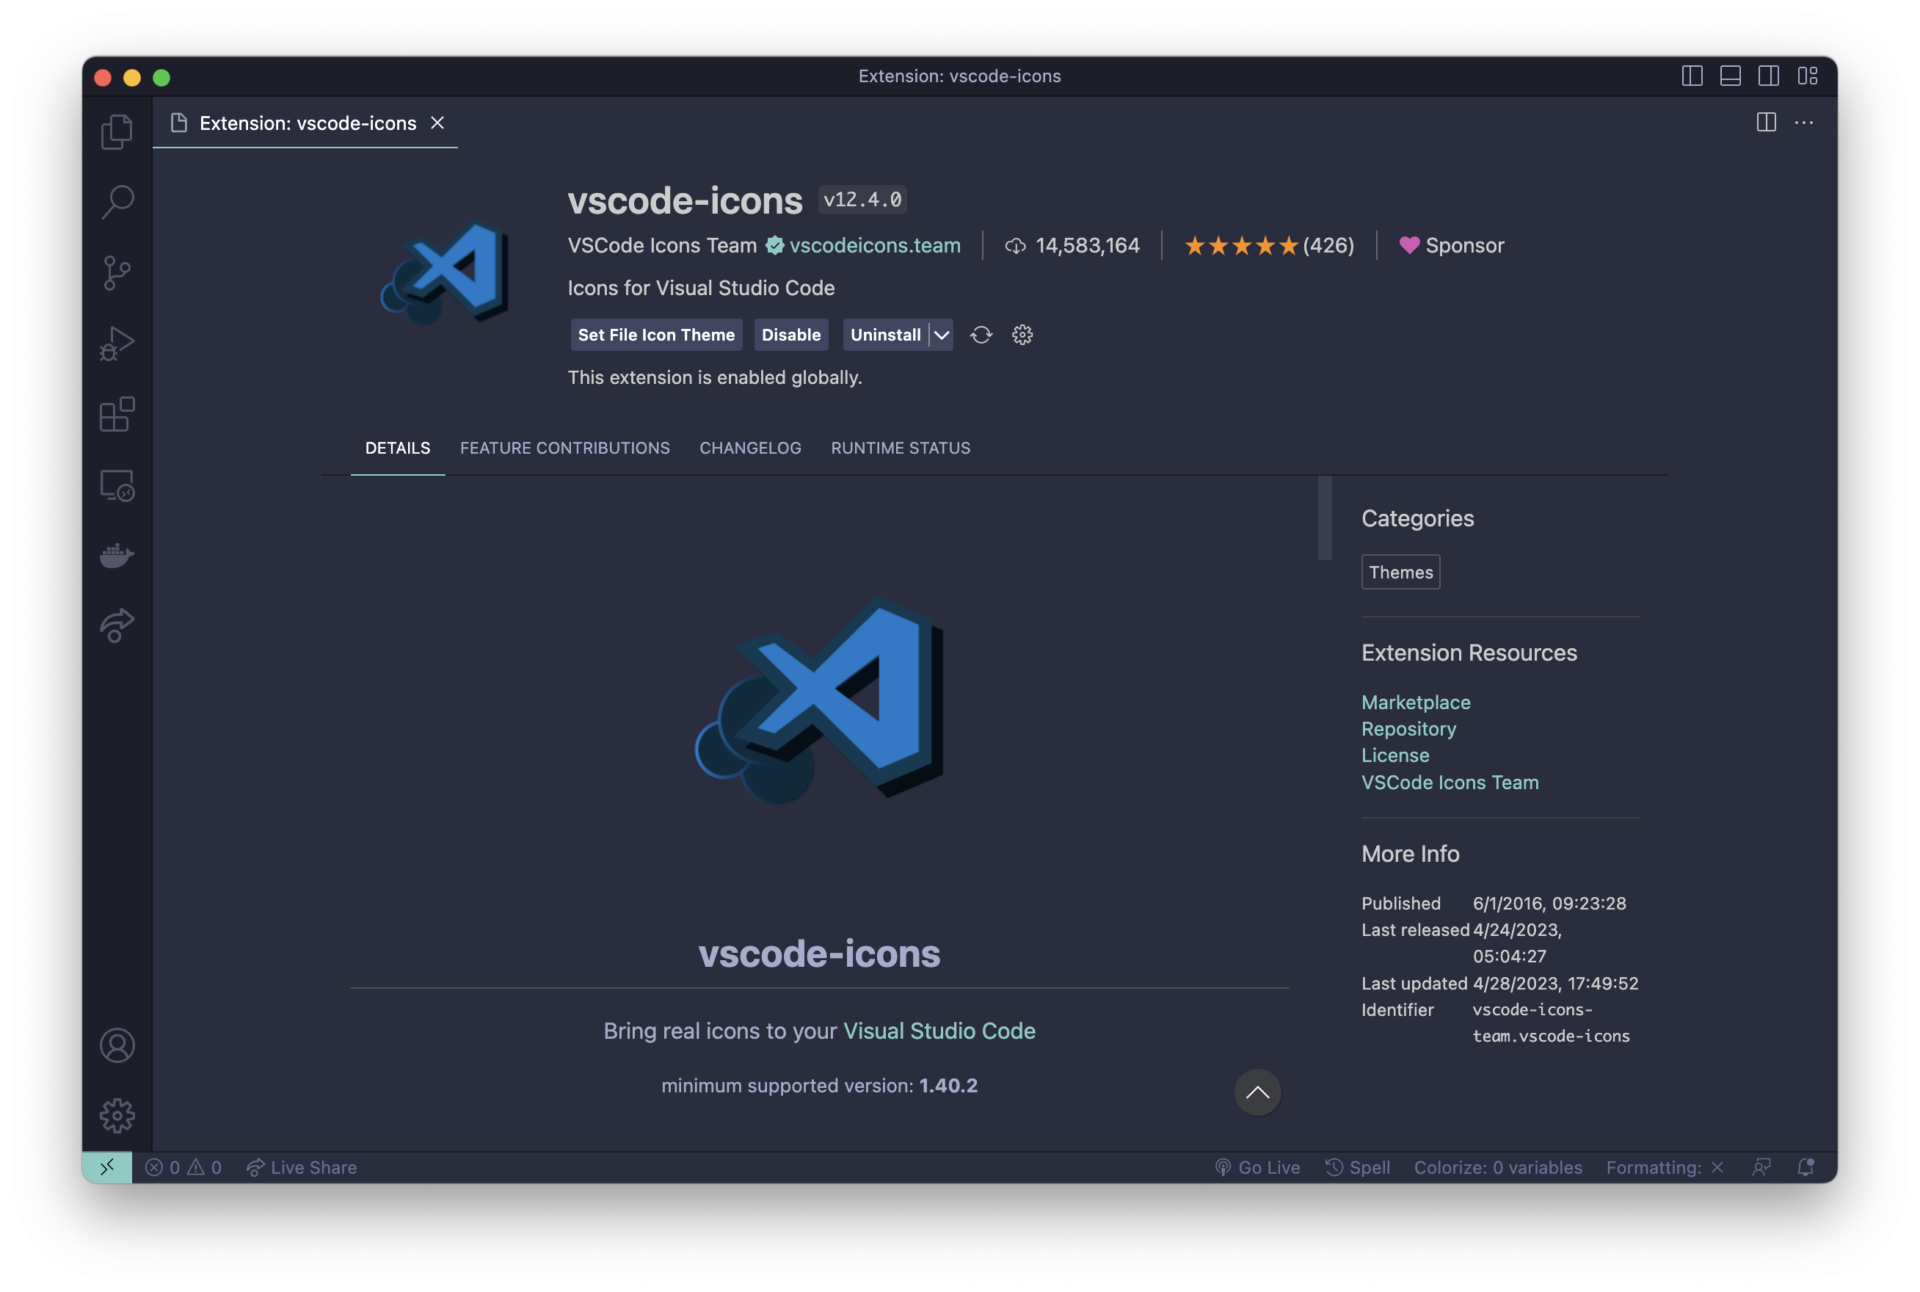
Task: Open the Accounts icon in activity bar
Action: 117,1045
